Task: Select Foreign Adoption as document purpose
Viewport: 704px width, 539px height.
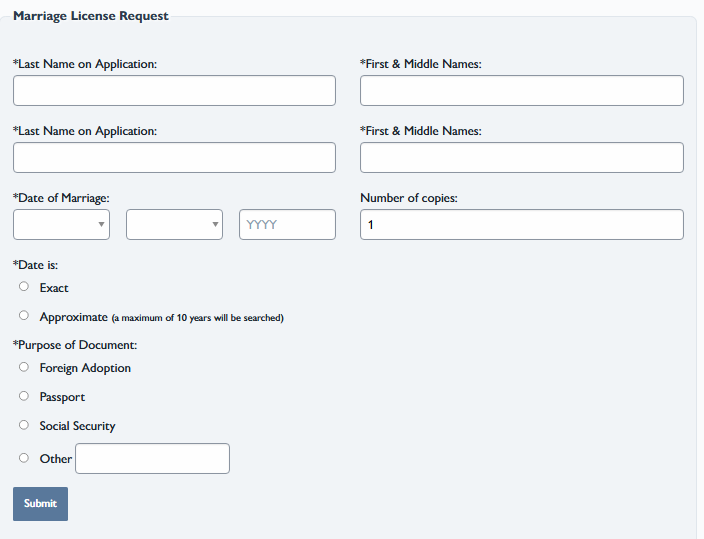Action: pos(24,367)
